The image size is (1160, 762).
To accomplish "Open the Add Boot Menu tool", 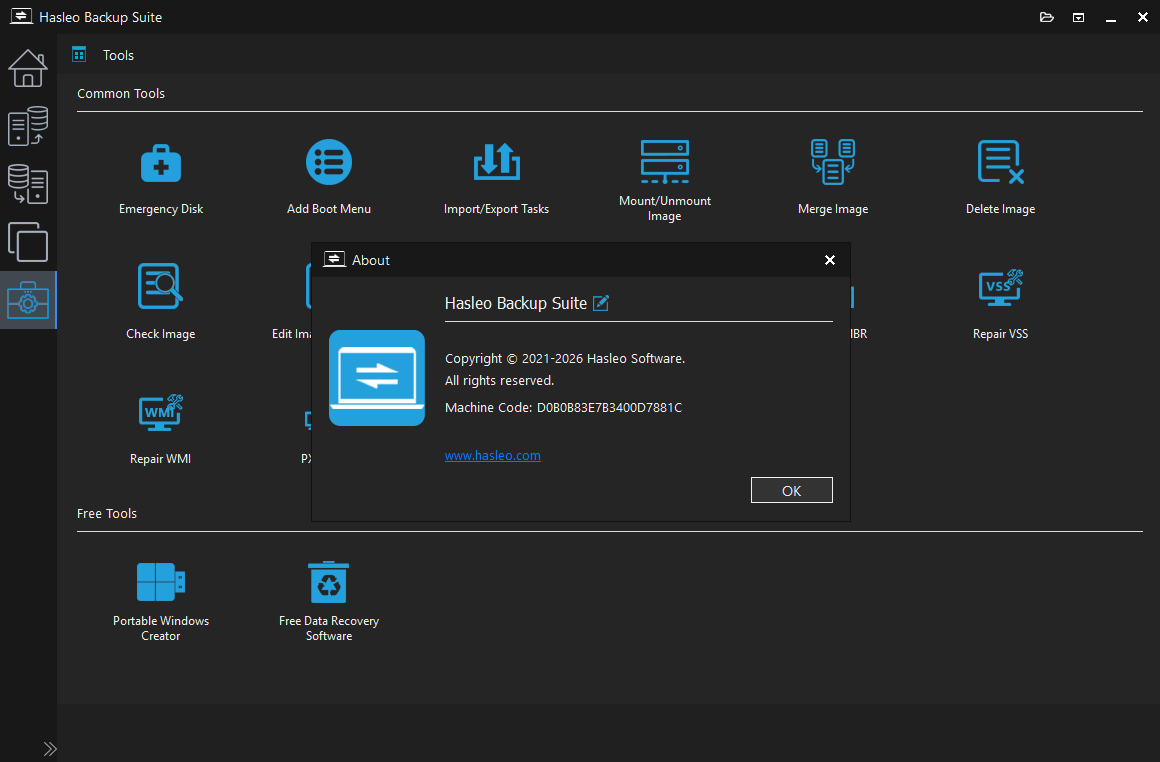I will tap(328, 178).
